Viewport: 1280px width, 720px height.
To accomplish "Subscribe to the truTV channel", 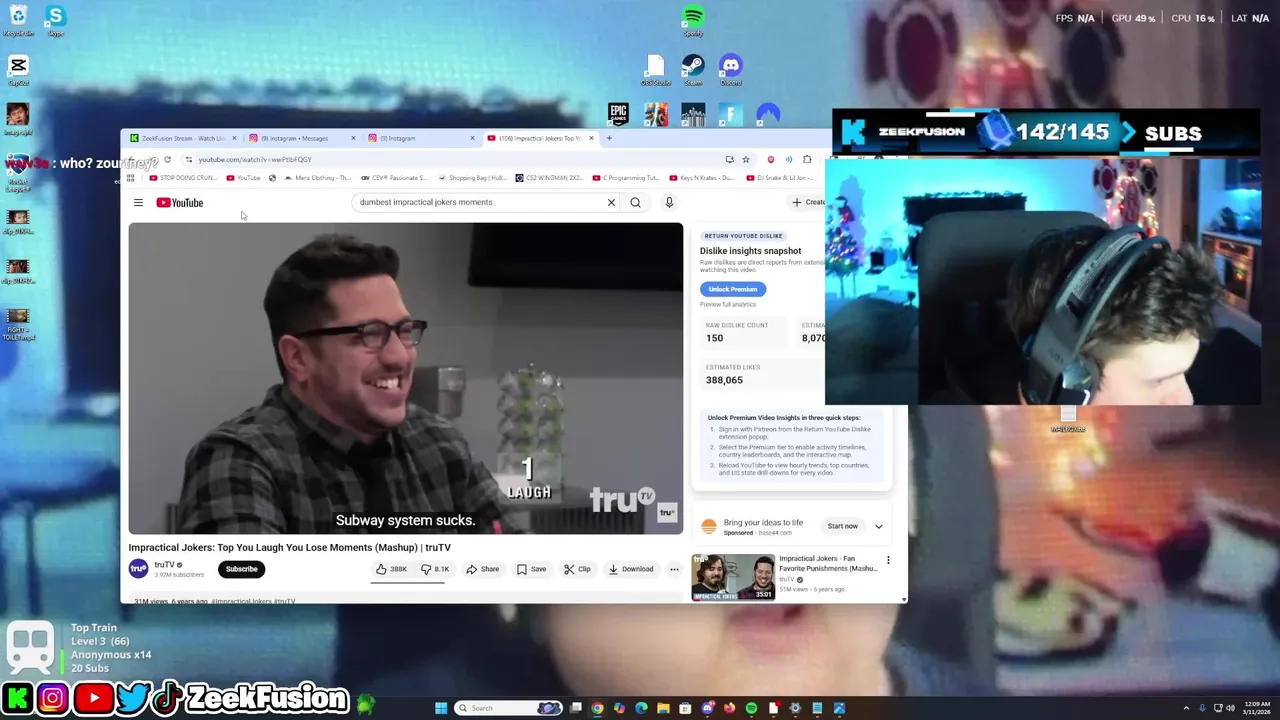I will point(241,569).
